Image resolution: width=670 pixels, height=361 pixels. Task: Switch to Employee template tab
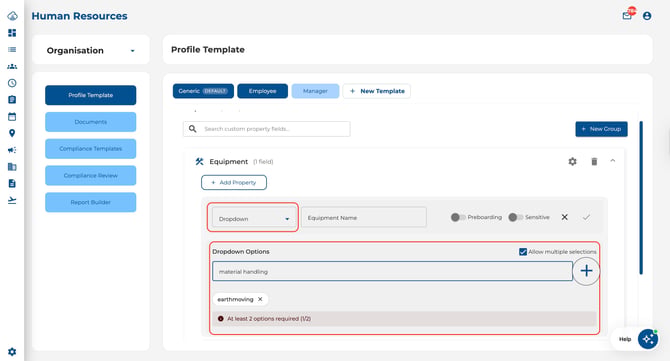pyautogui.click(x=262, y=91)
